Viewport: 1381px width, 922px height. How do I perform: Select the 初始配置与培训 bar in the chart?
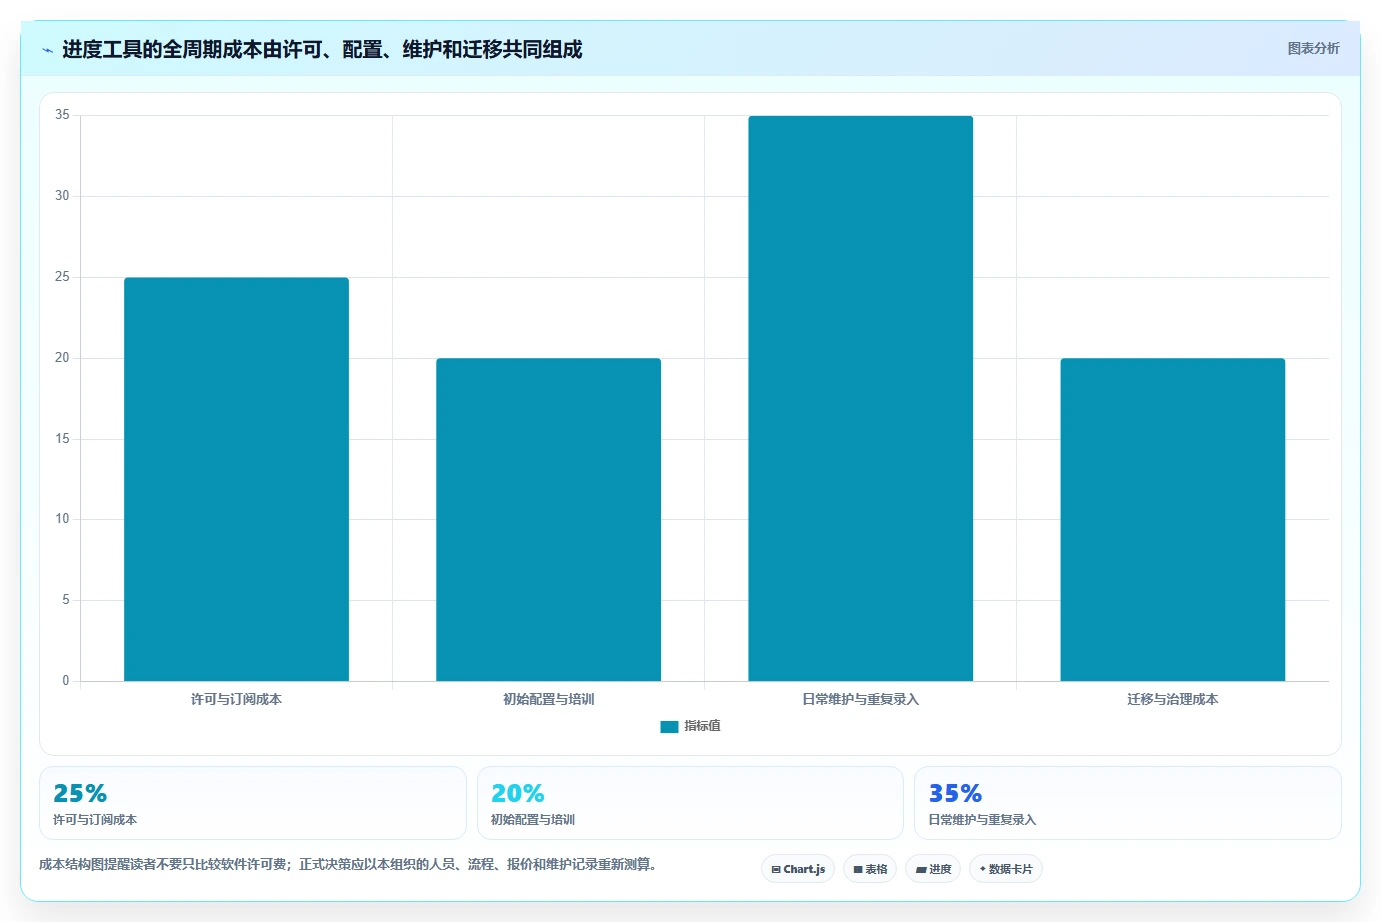[548, 520]
